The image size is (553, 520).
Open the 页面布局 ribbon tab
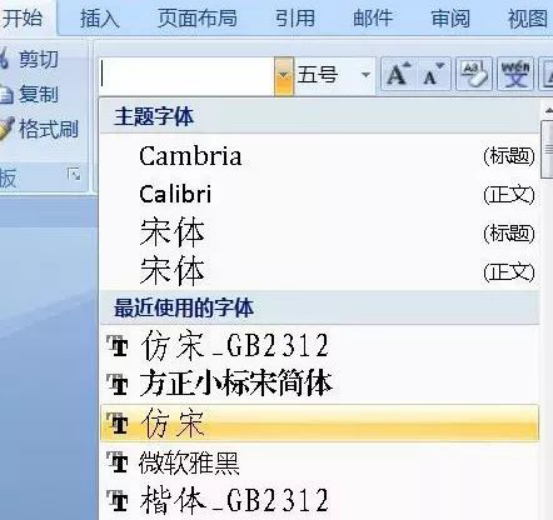point(198,18)
